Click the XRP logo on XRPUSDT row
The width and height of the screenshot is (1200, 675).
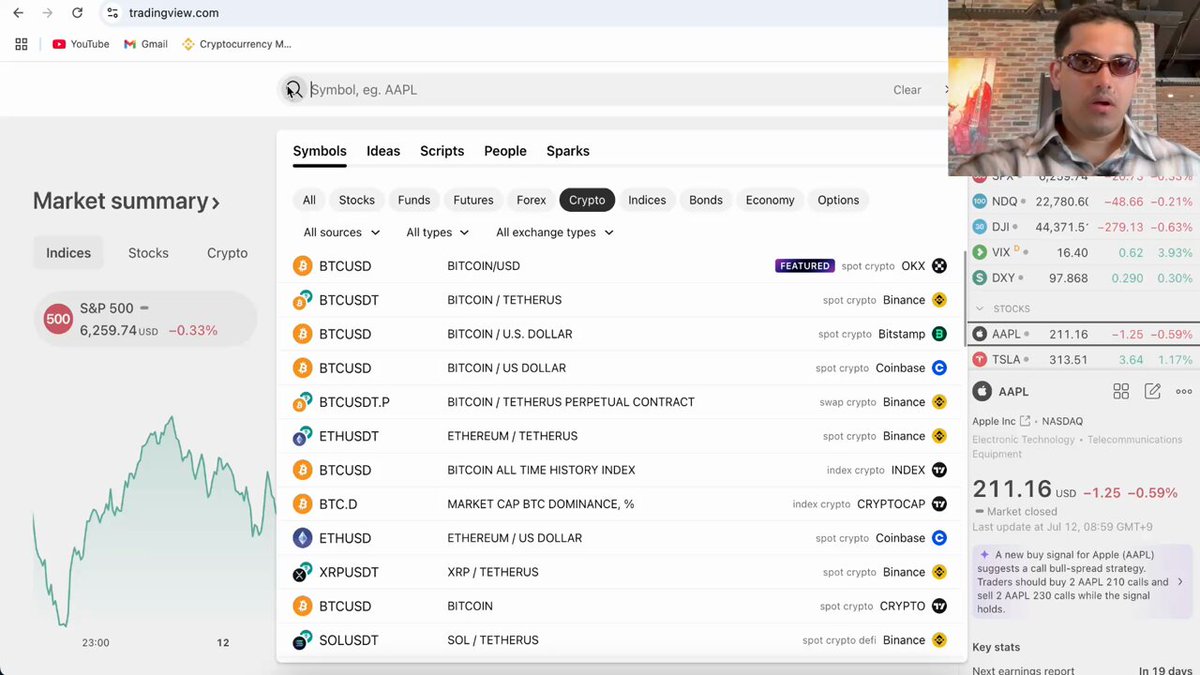[x=302, y=572]
